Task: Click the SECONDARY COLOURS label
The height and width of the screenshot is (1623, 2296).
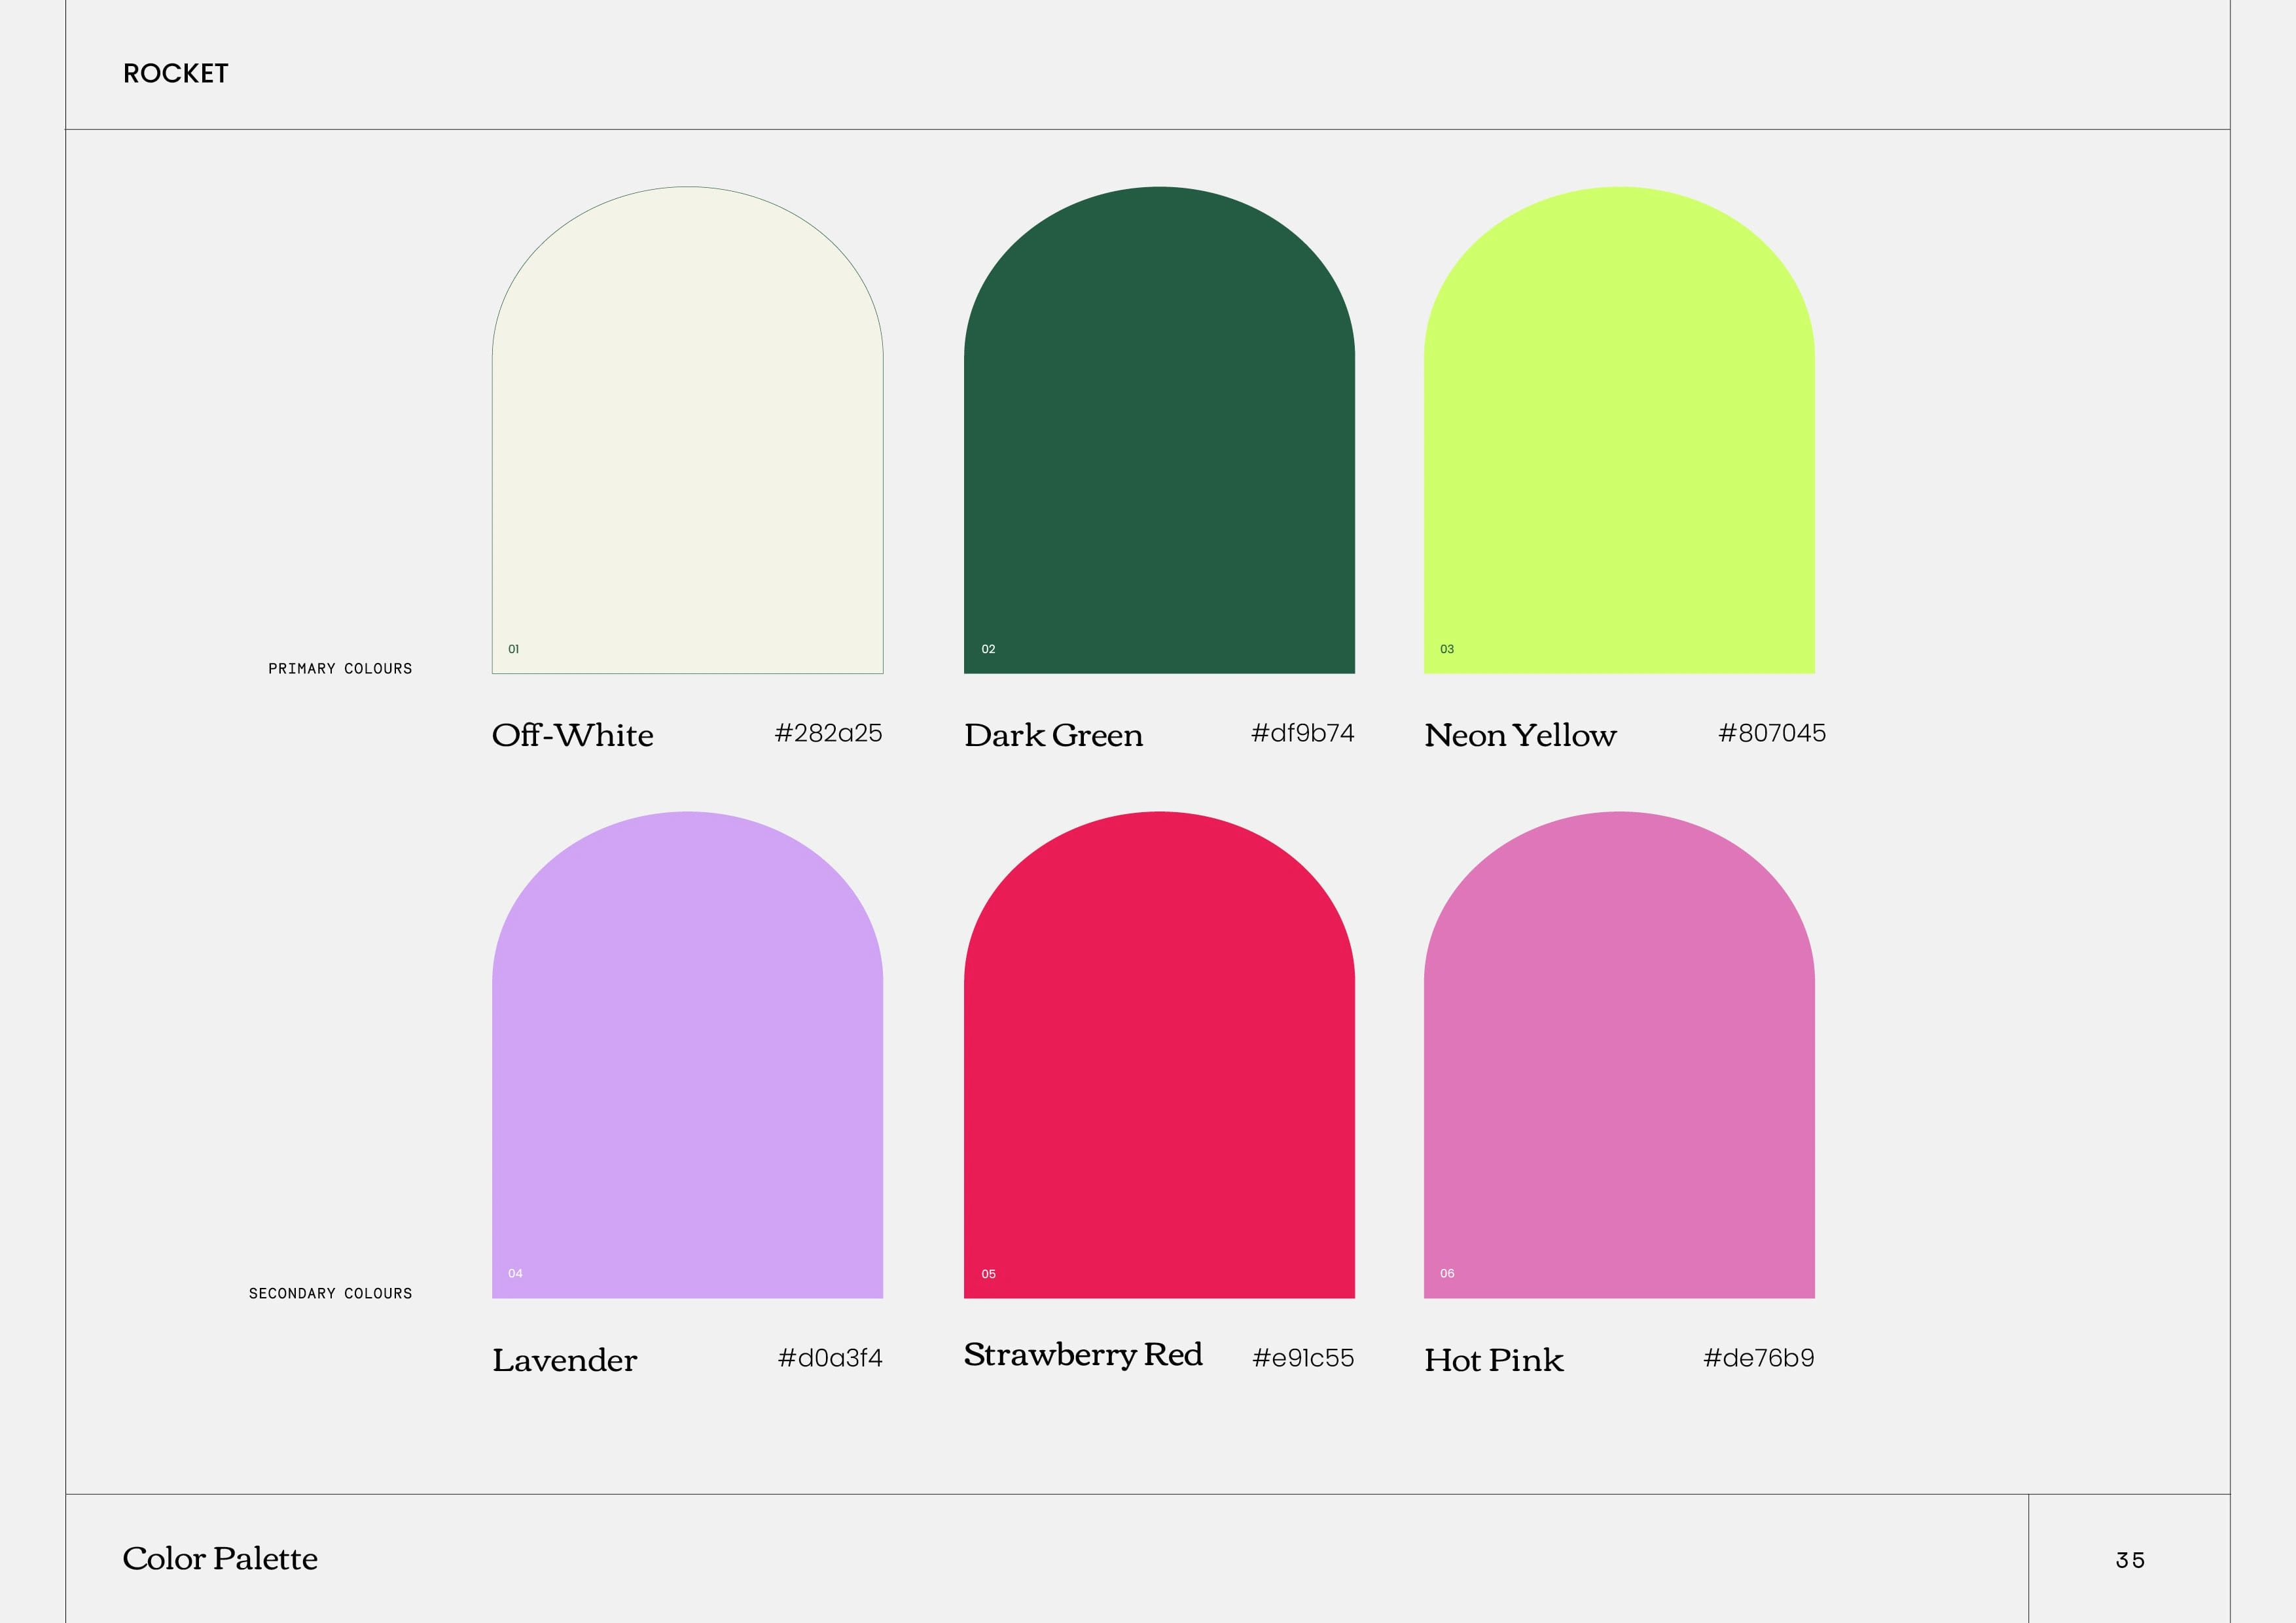Action: click(330, 1293)
